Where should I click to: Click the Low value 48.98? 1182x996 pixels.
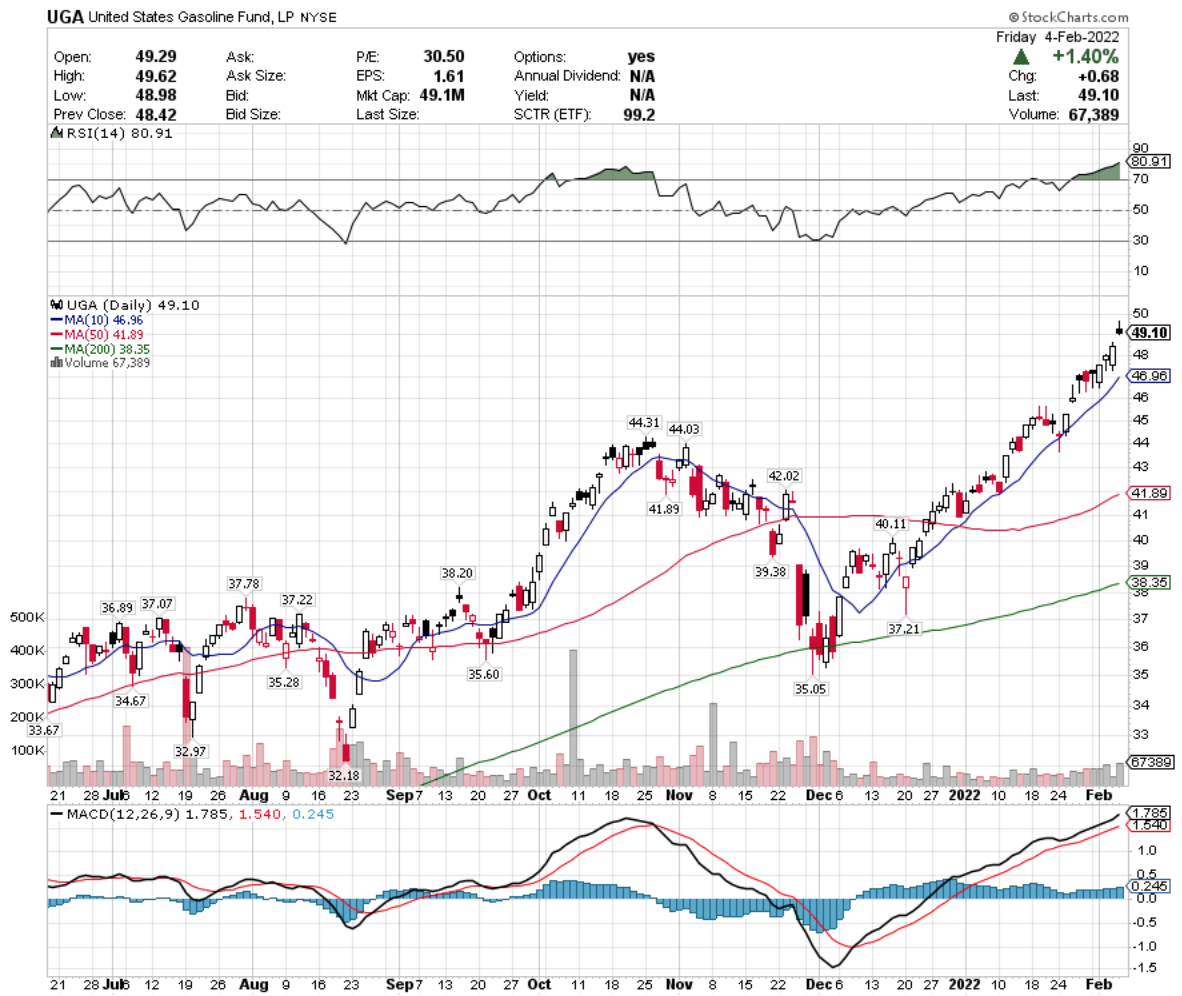coord(156,95)
